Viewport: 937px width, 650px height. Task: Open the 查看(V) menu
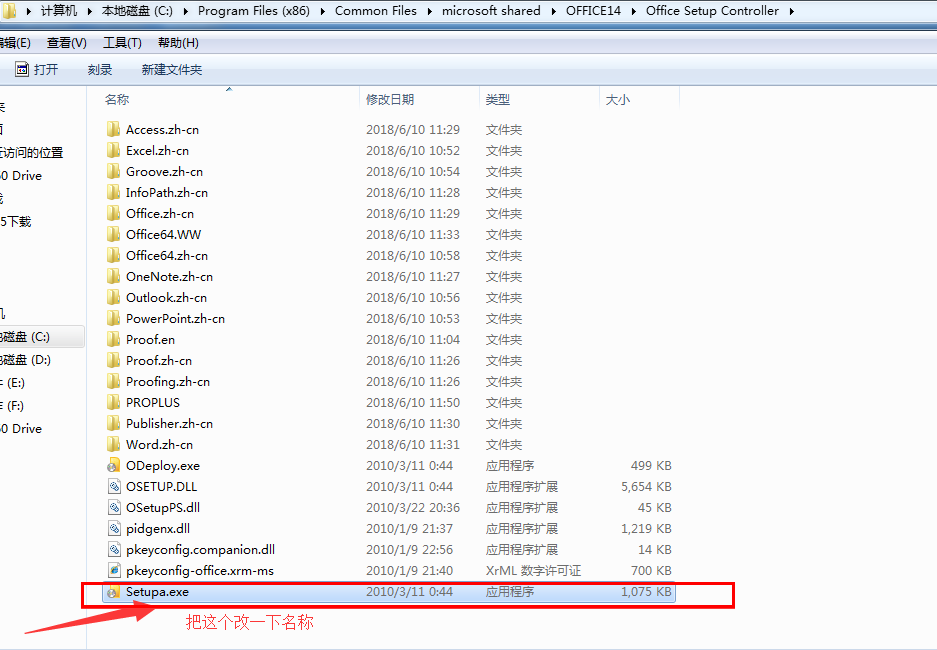67,42
